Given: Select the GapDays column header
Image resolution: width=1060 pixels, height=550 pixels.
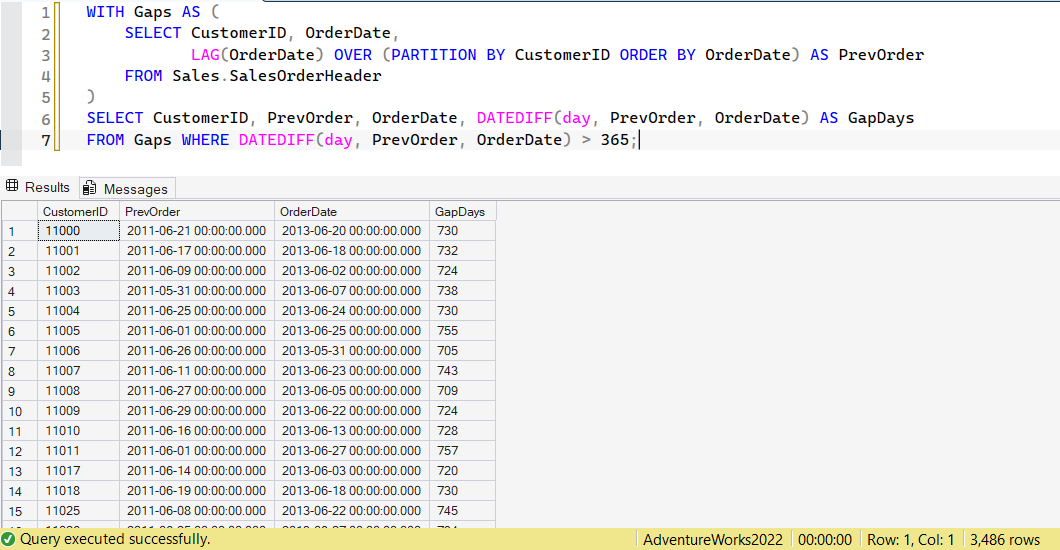Looking at the screenshot, I should coord(462,211).
